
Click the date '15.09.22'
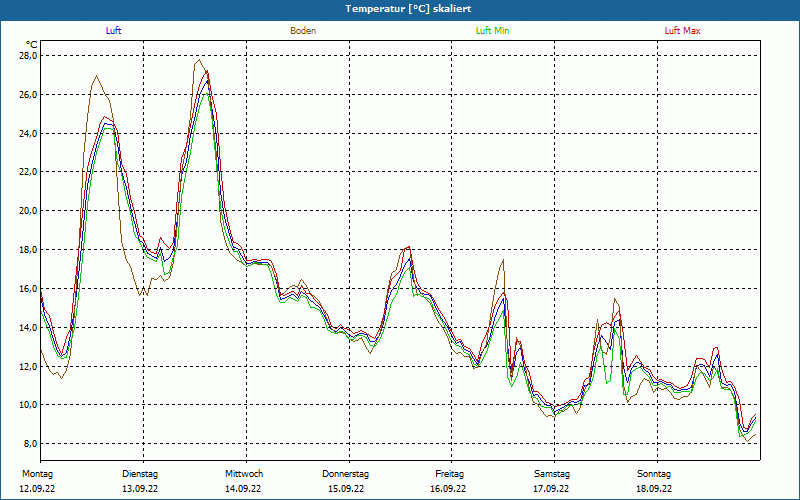click(346, 489)
